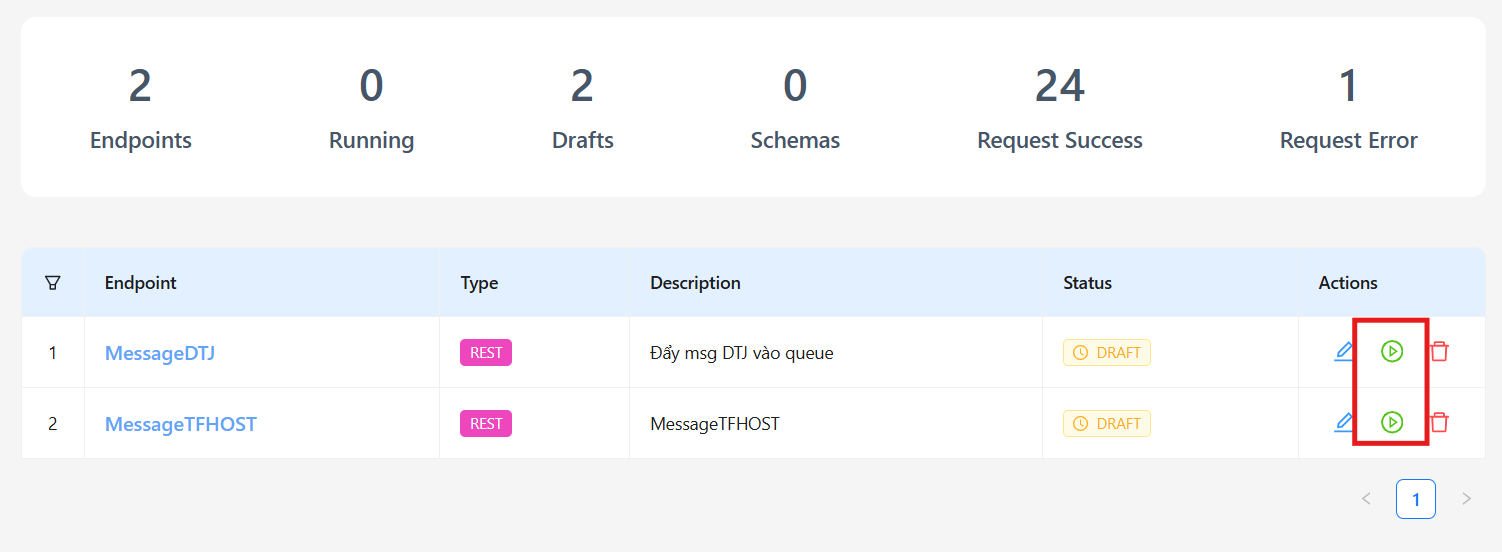Remove the MessageTFHOST endpoint with trash icon
The width and height of the screenshot is (1502, 552).
click(x=1439, y=423)
